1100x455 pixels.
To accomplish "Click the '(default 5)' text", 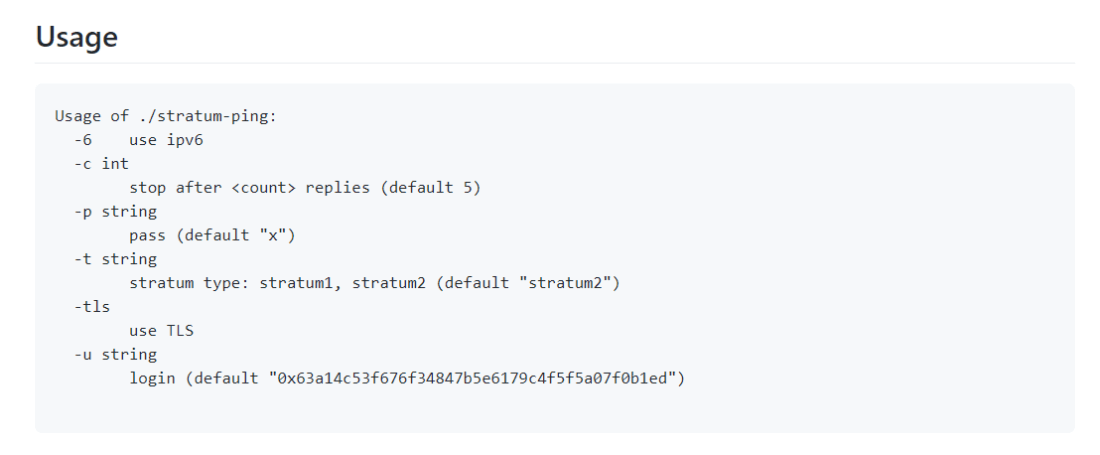I will tap(434, 188).
